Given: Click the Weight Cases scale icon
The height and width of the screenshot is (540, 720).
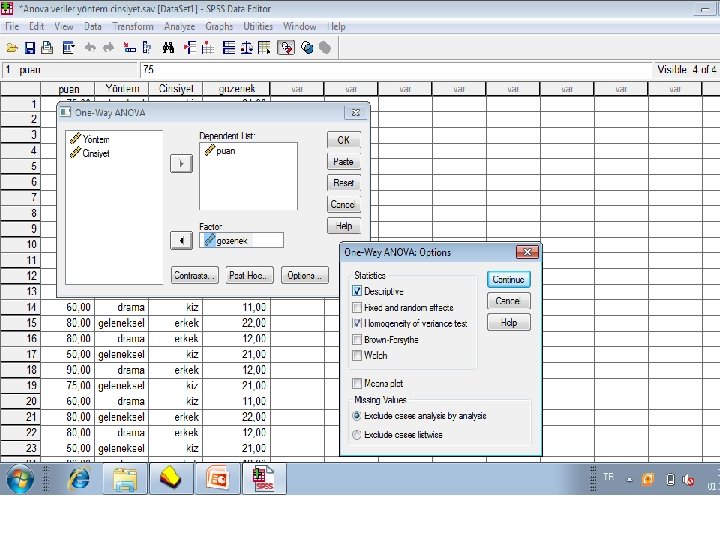Looking at the screenshot, I should coord(247,48).
